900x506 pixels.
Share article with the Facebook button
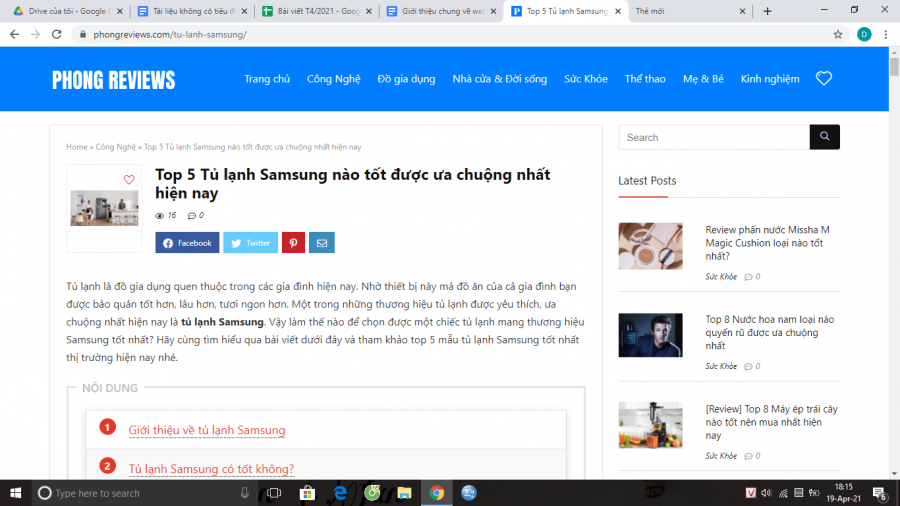coord(187,243)
